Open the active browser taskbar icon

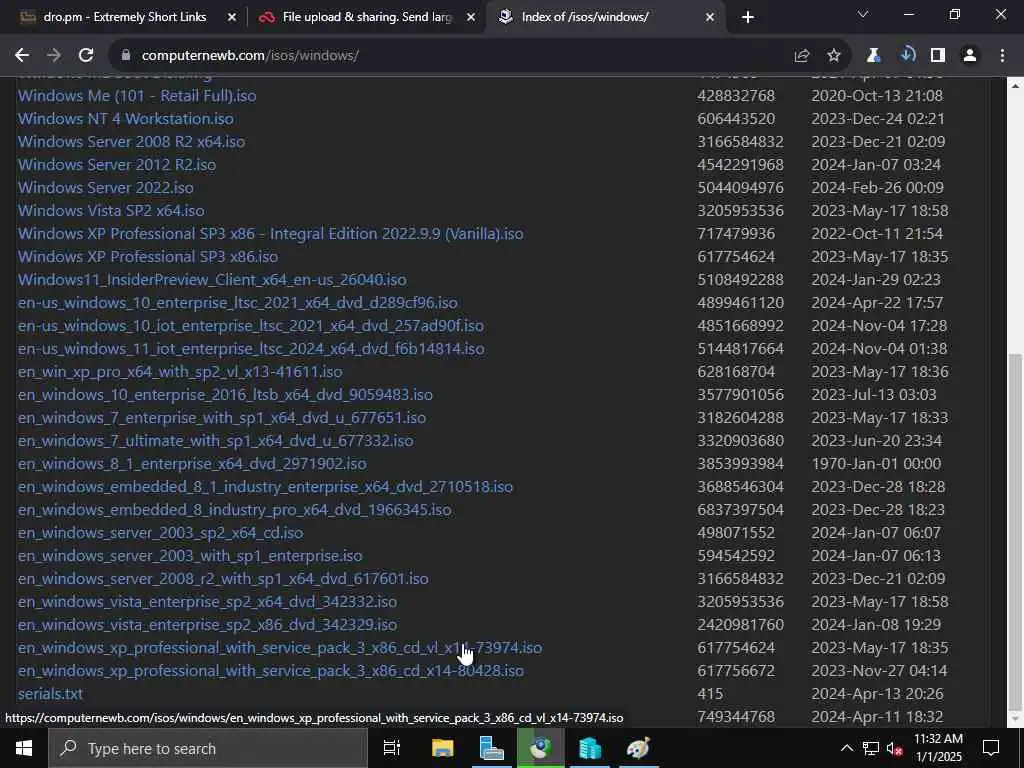point(540,748)
